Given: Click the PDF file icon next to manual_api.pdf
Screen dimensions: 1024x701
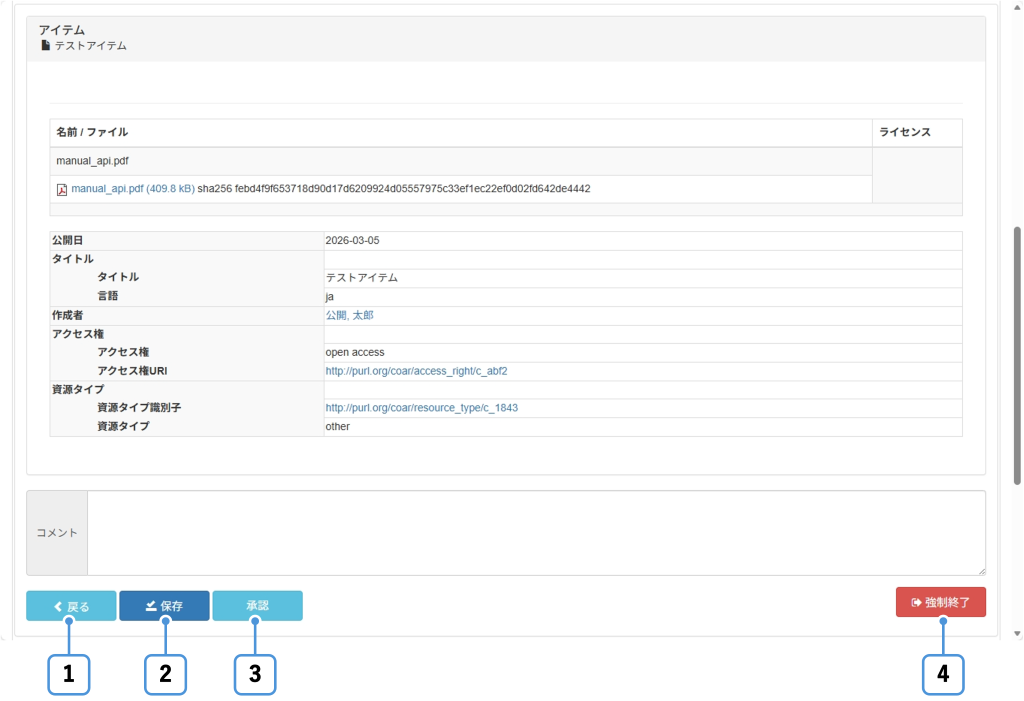Looking at the screenshot, I should pos(62,189).
